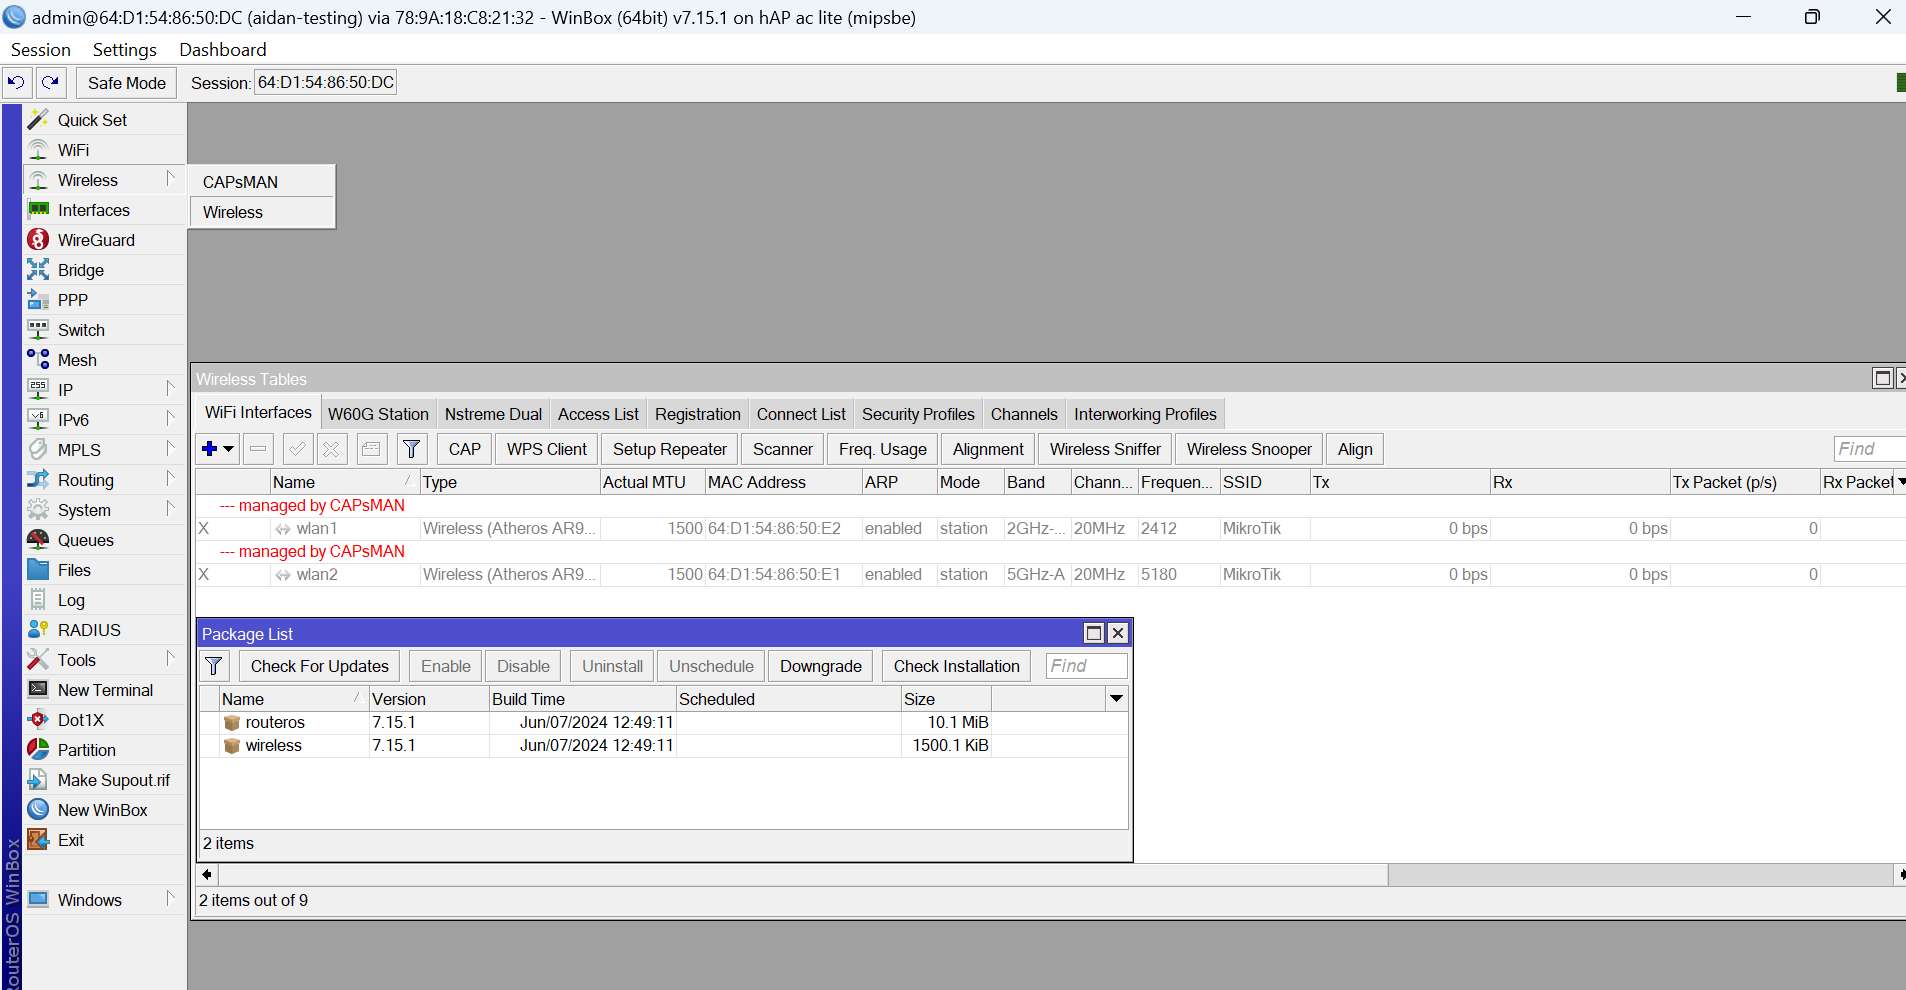This screenshot has height=990, width=1906.
Task: Click the Scanner button
Action: 783,449
